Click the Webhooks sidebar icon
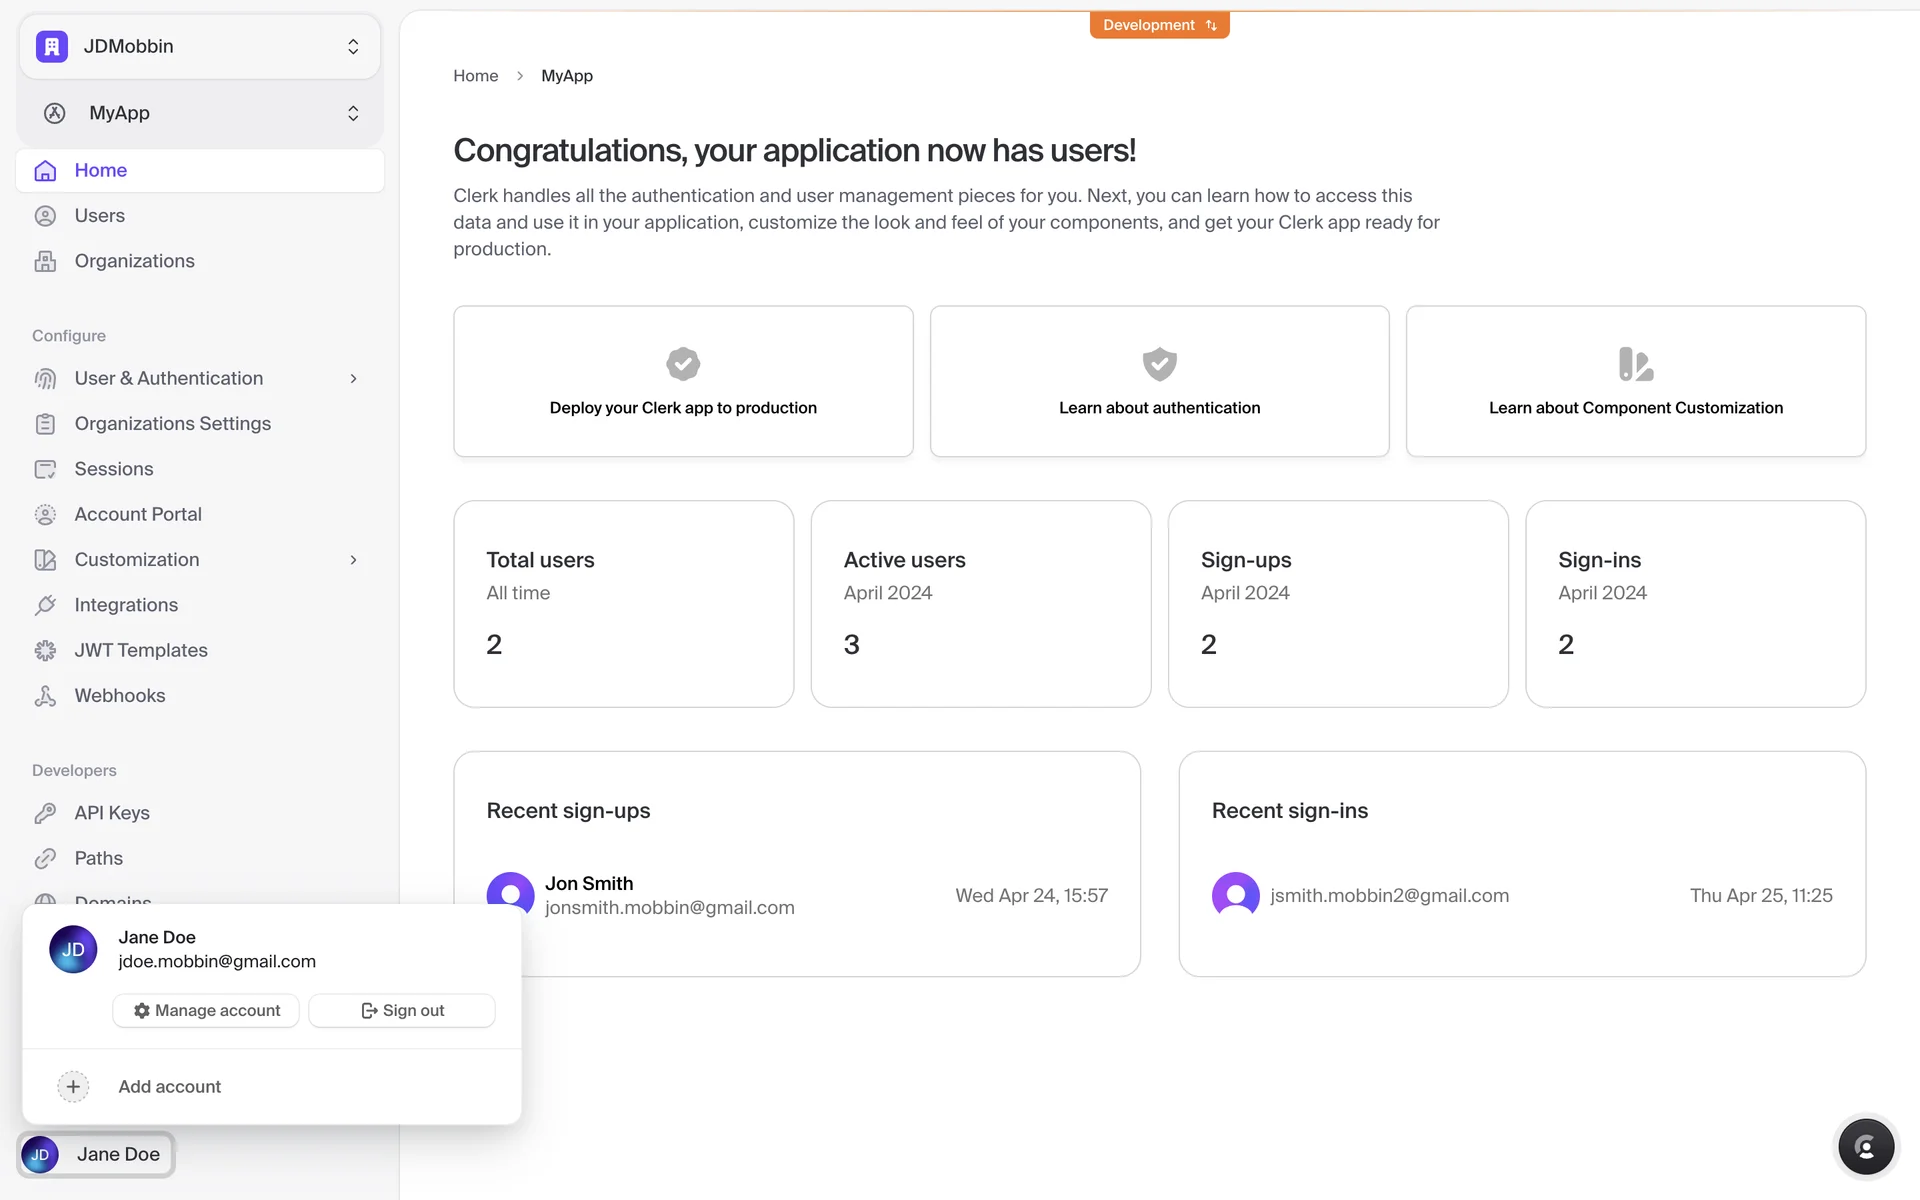This screenshot has height=1200, width=1920. (x=45, y=696)
